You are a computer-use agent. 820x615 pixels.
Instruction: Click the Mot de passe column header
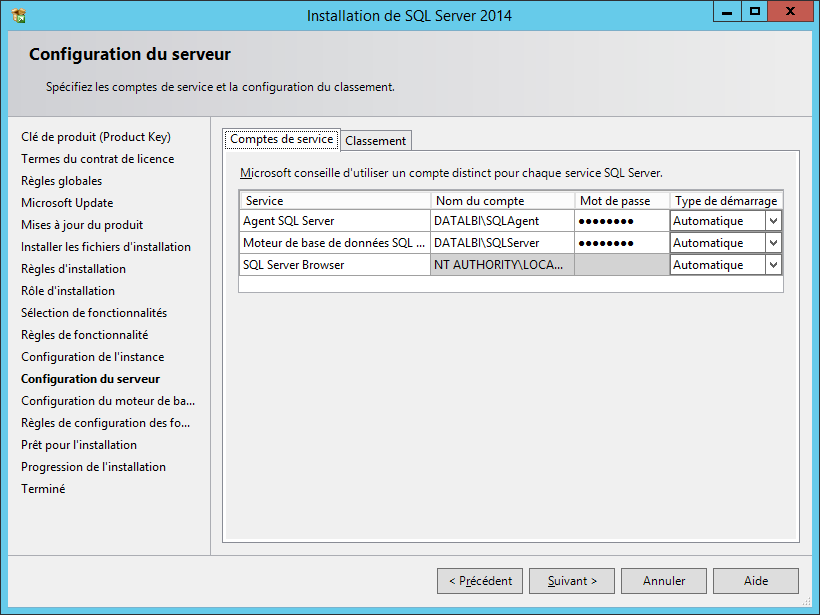click(622, 201)
